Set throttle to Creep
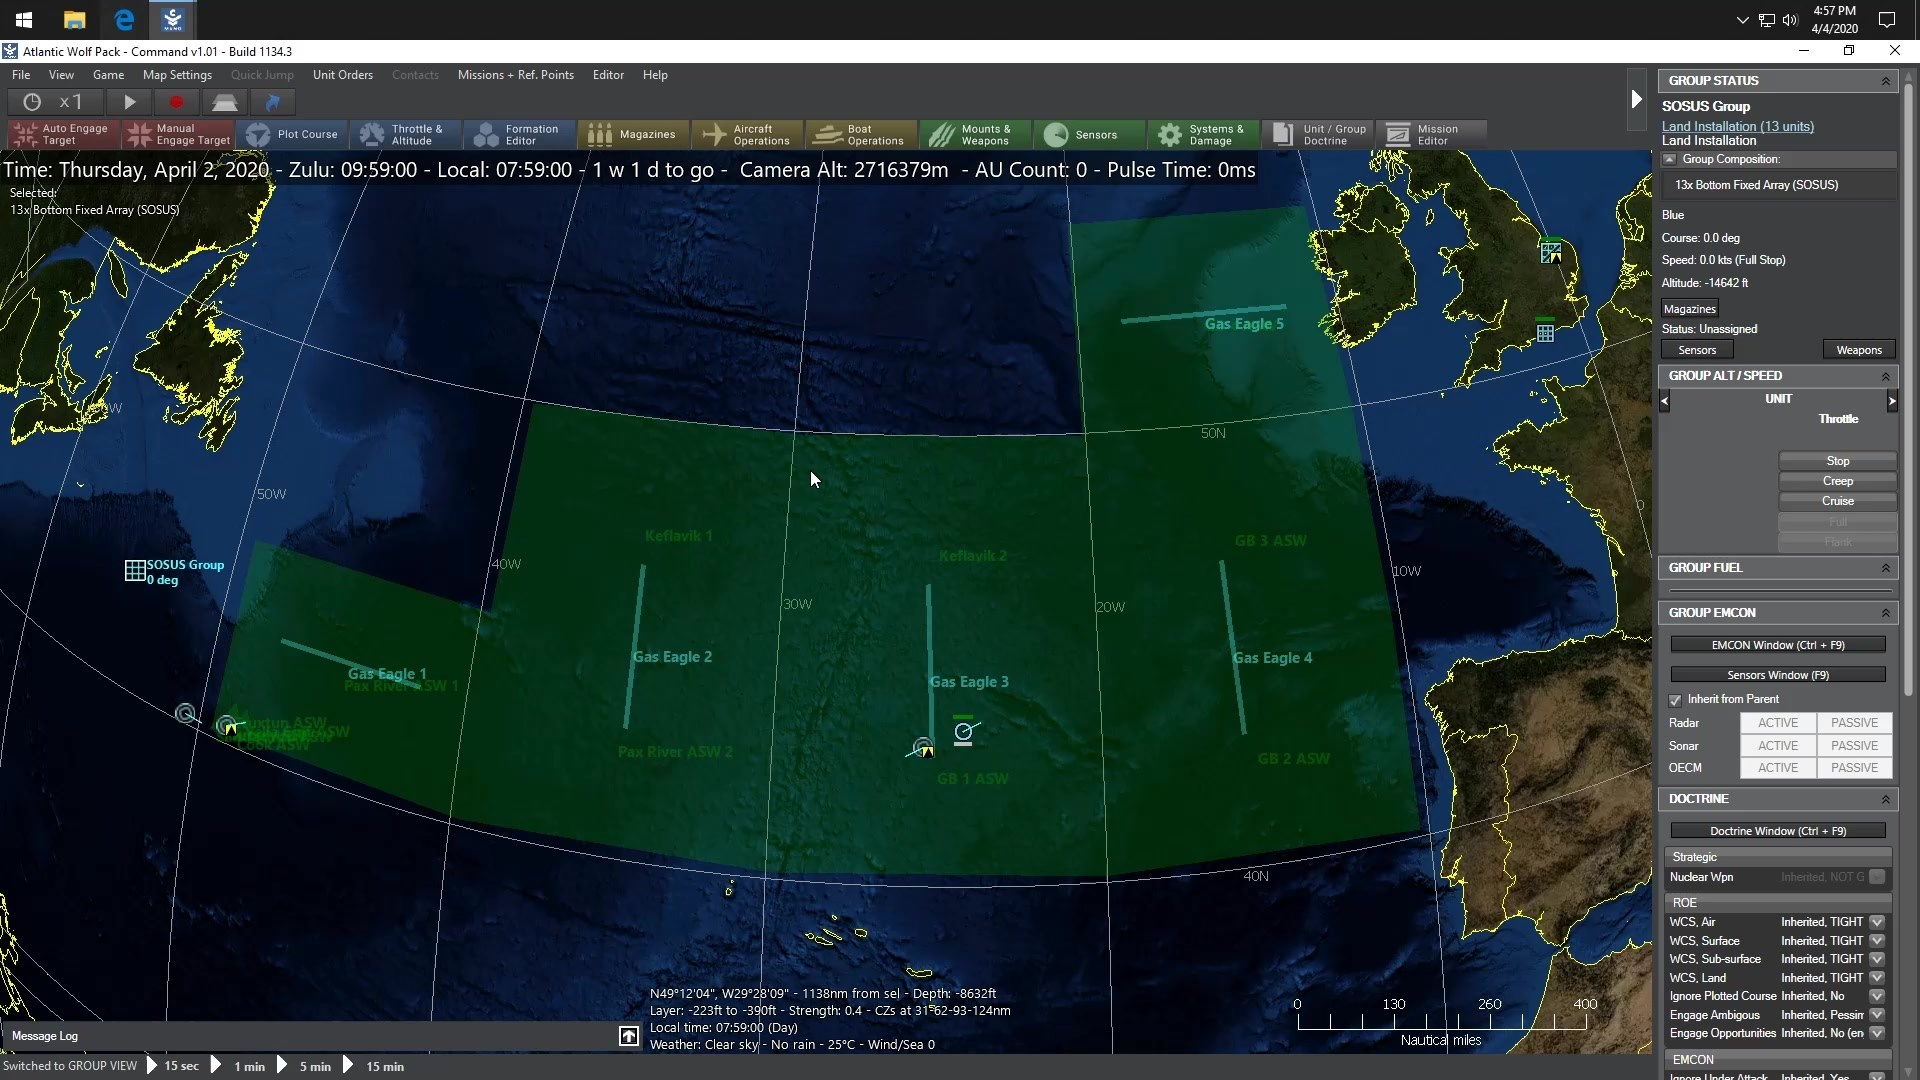This screenshot has width=1920, height=1080. pyautogui.click(x=1838, y=481)
